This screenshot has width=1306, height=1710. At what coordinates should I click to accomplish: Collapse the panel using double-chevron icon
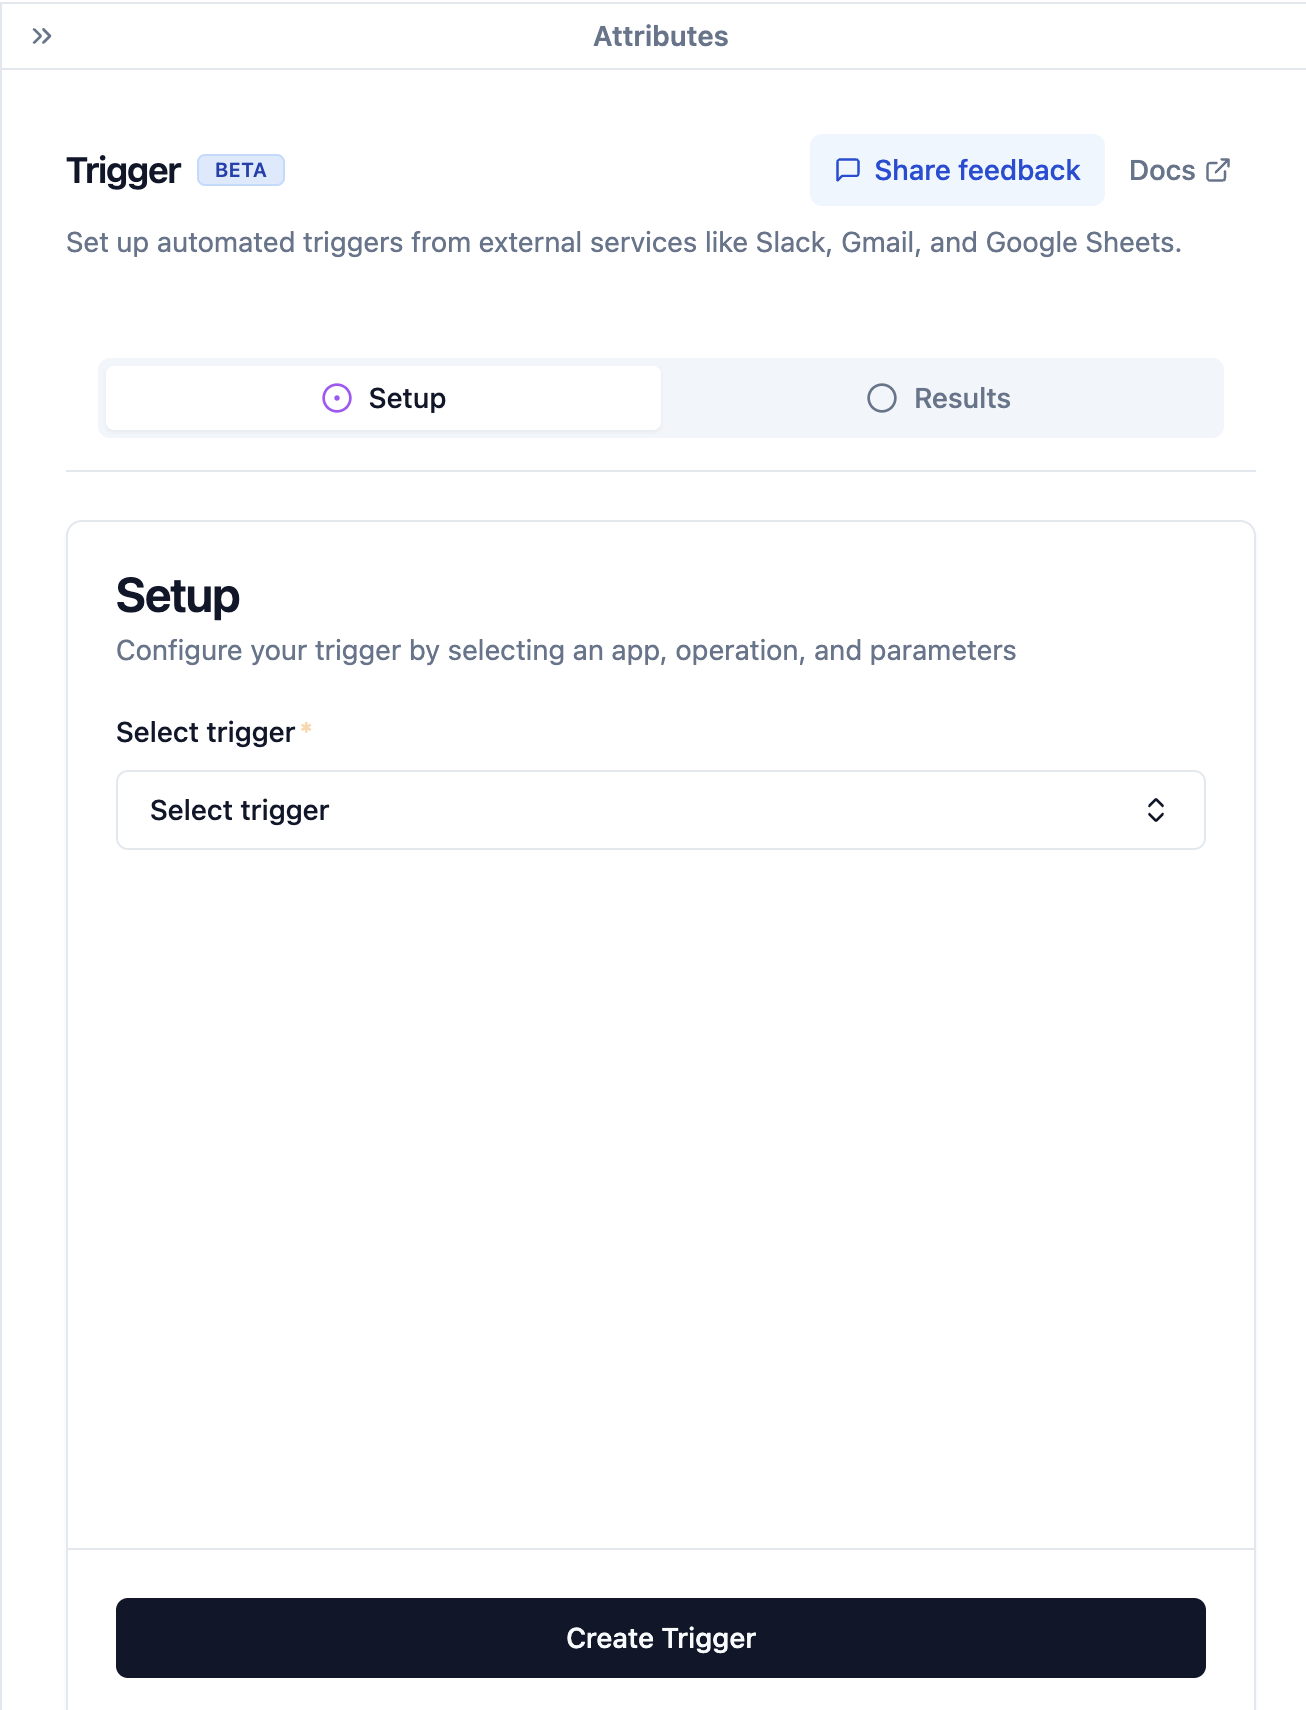point(41,37)
